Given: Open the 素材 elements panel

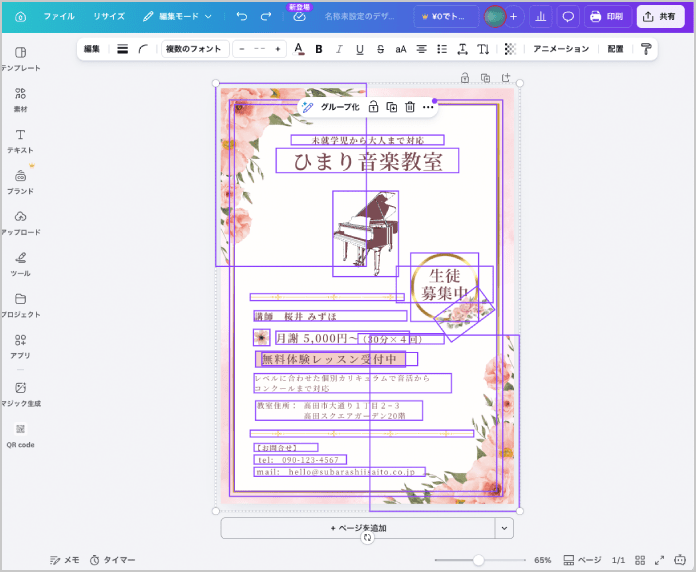Looking at the screenshot, I should click(20, 99).
